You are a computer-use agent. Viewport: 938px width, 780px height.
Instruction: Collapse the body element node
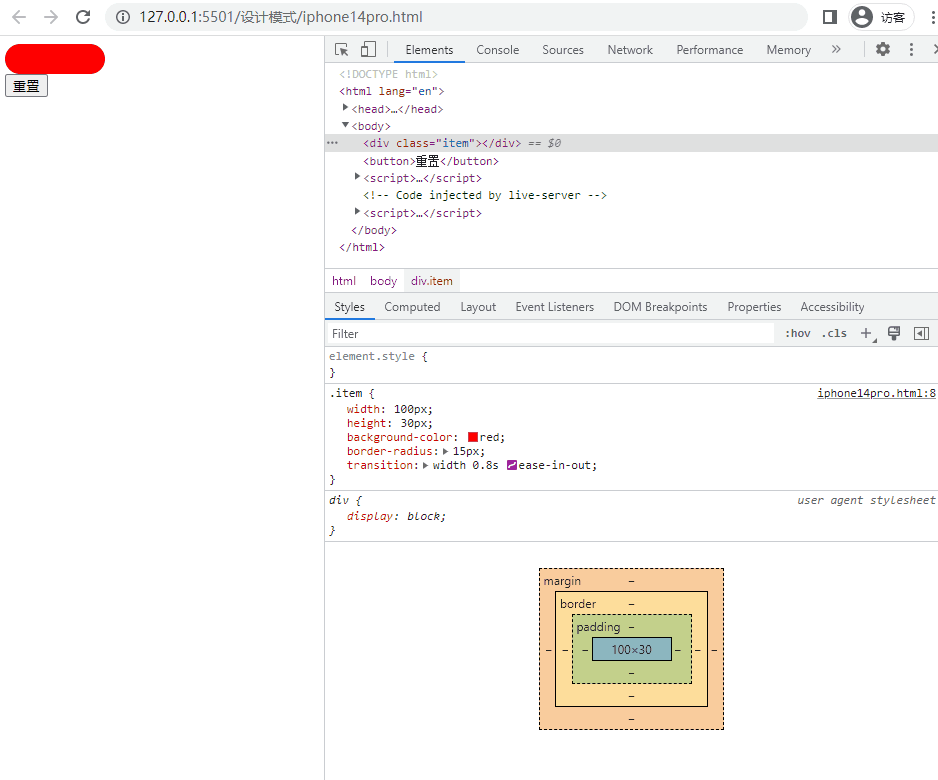345,125
